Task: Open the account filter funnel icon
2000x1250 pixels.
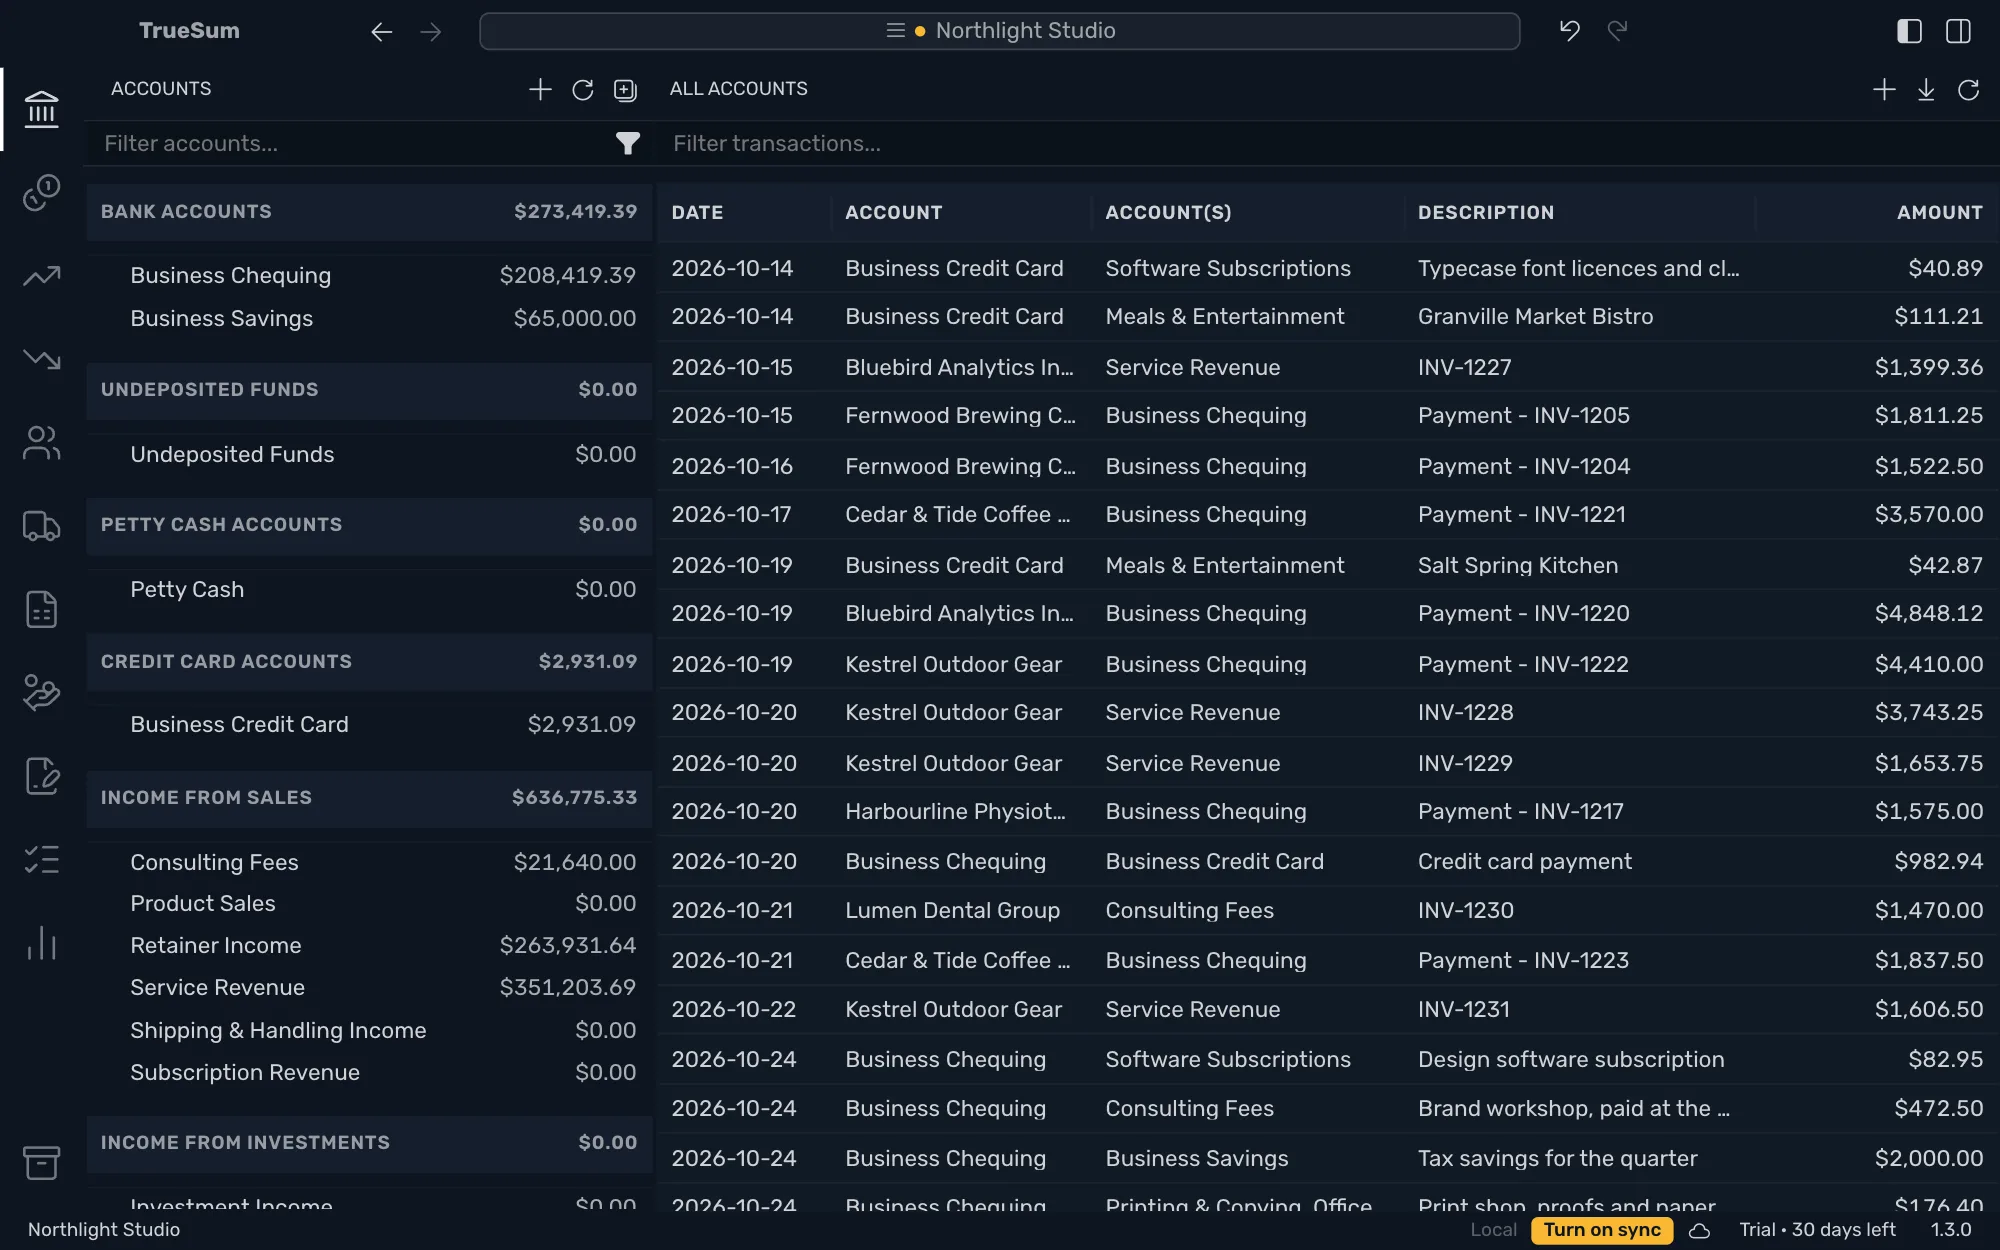Action: click(x=627, y=144)
